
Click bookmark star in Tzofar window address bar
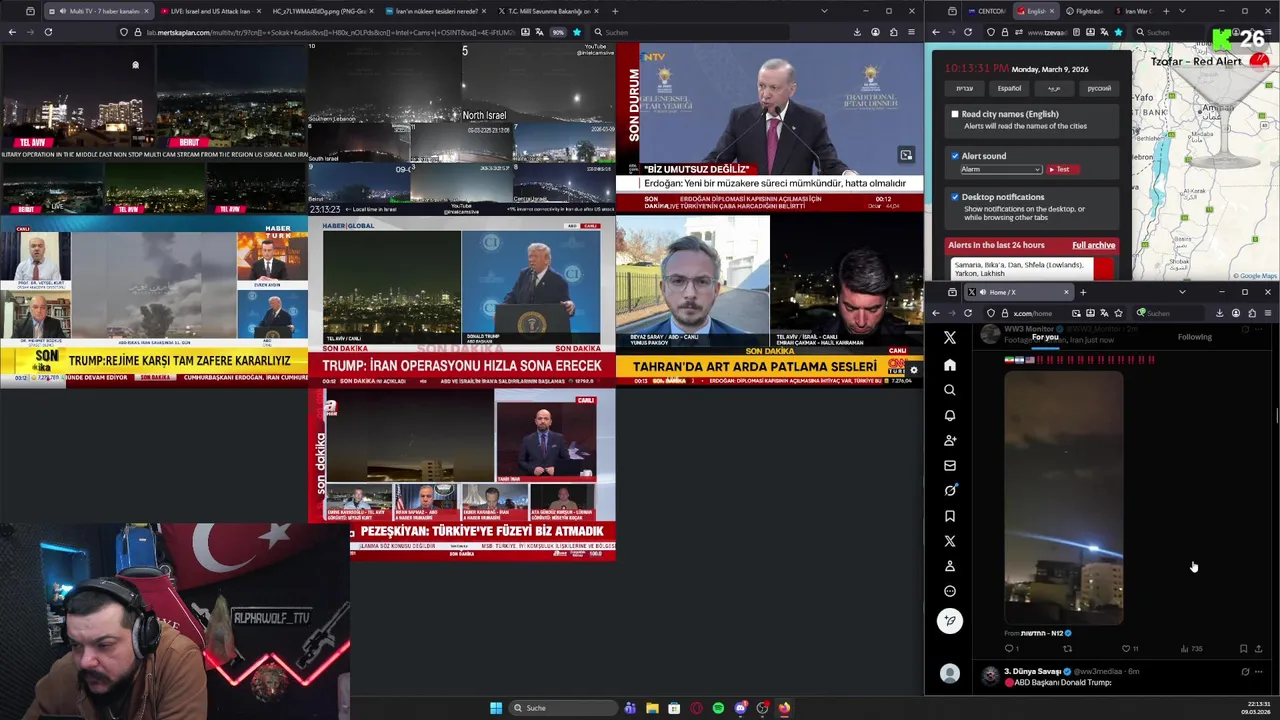(x=1118, y=32)
